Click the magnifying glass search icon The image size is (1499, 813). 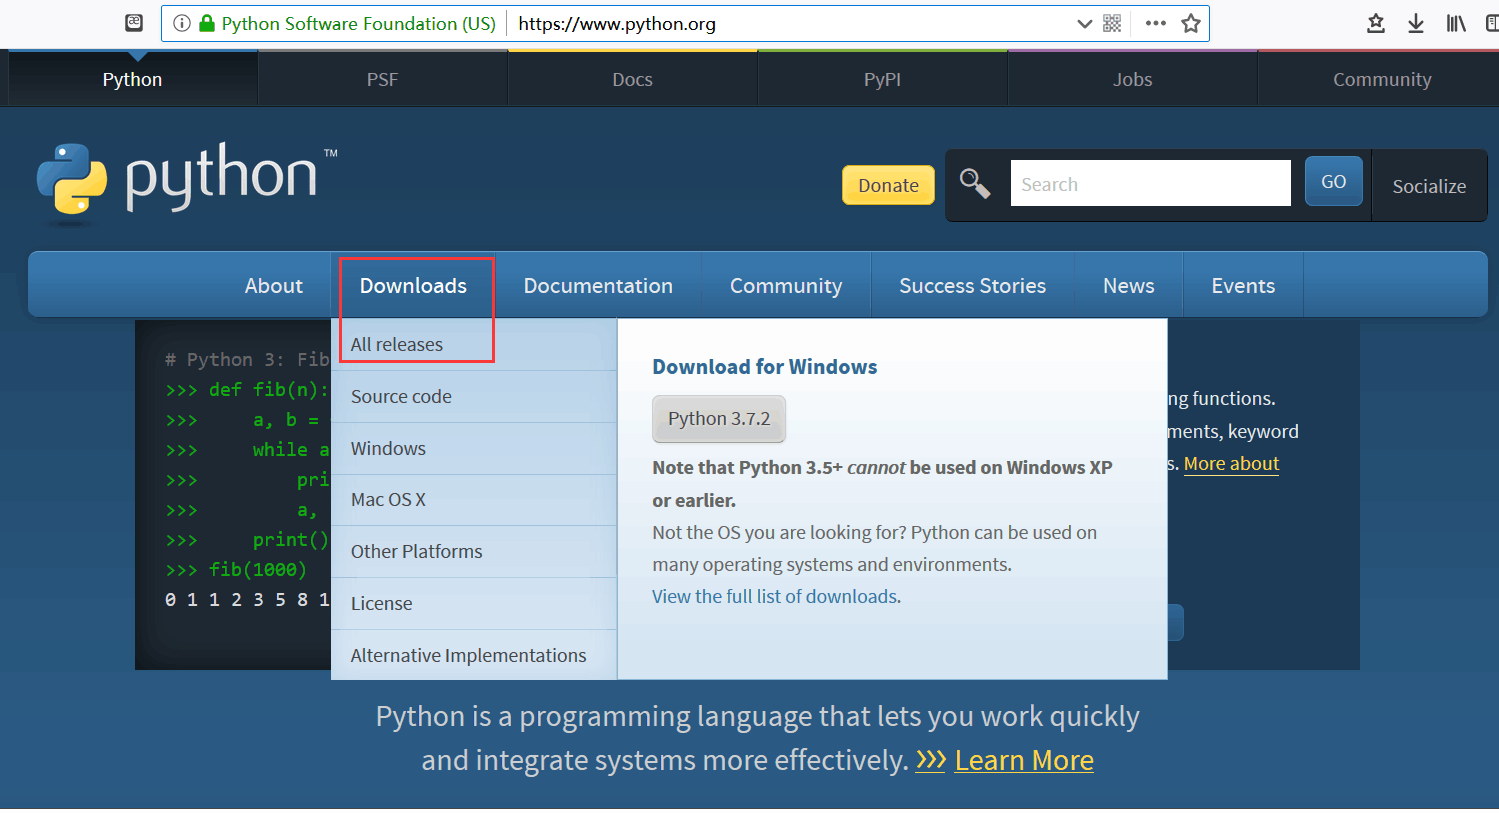[x=975, y=184]
